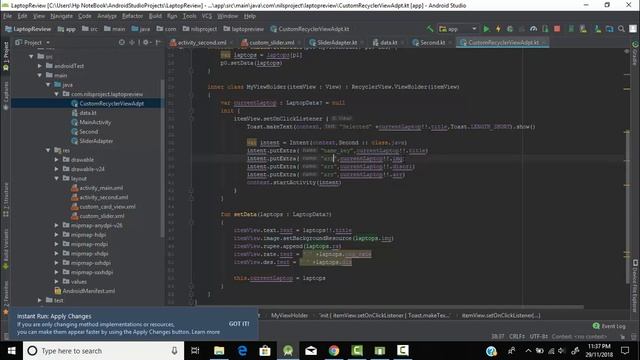Expand the values folder

57,281
